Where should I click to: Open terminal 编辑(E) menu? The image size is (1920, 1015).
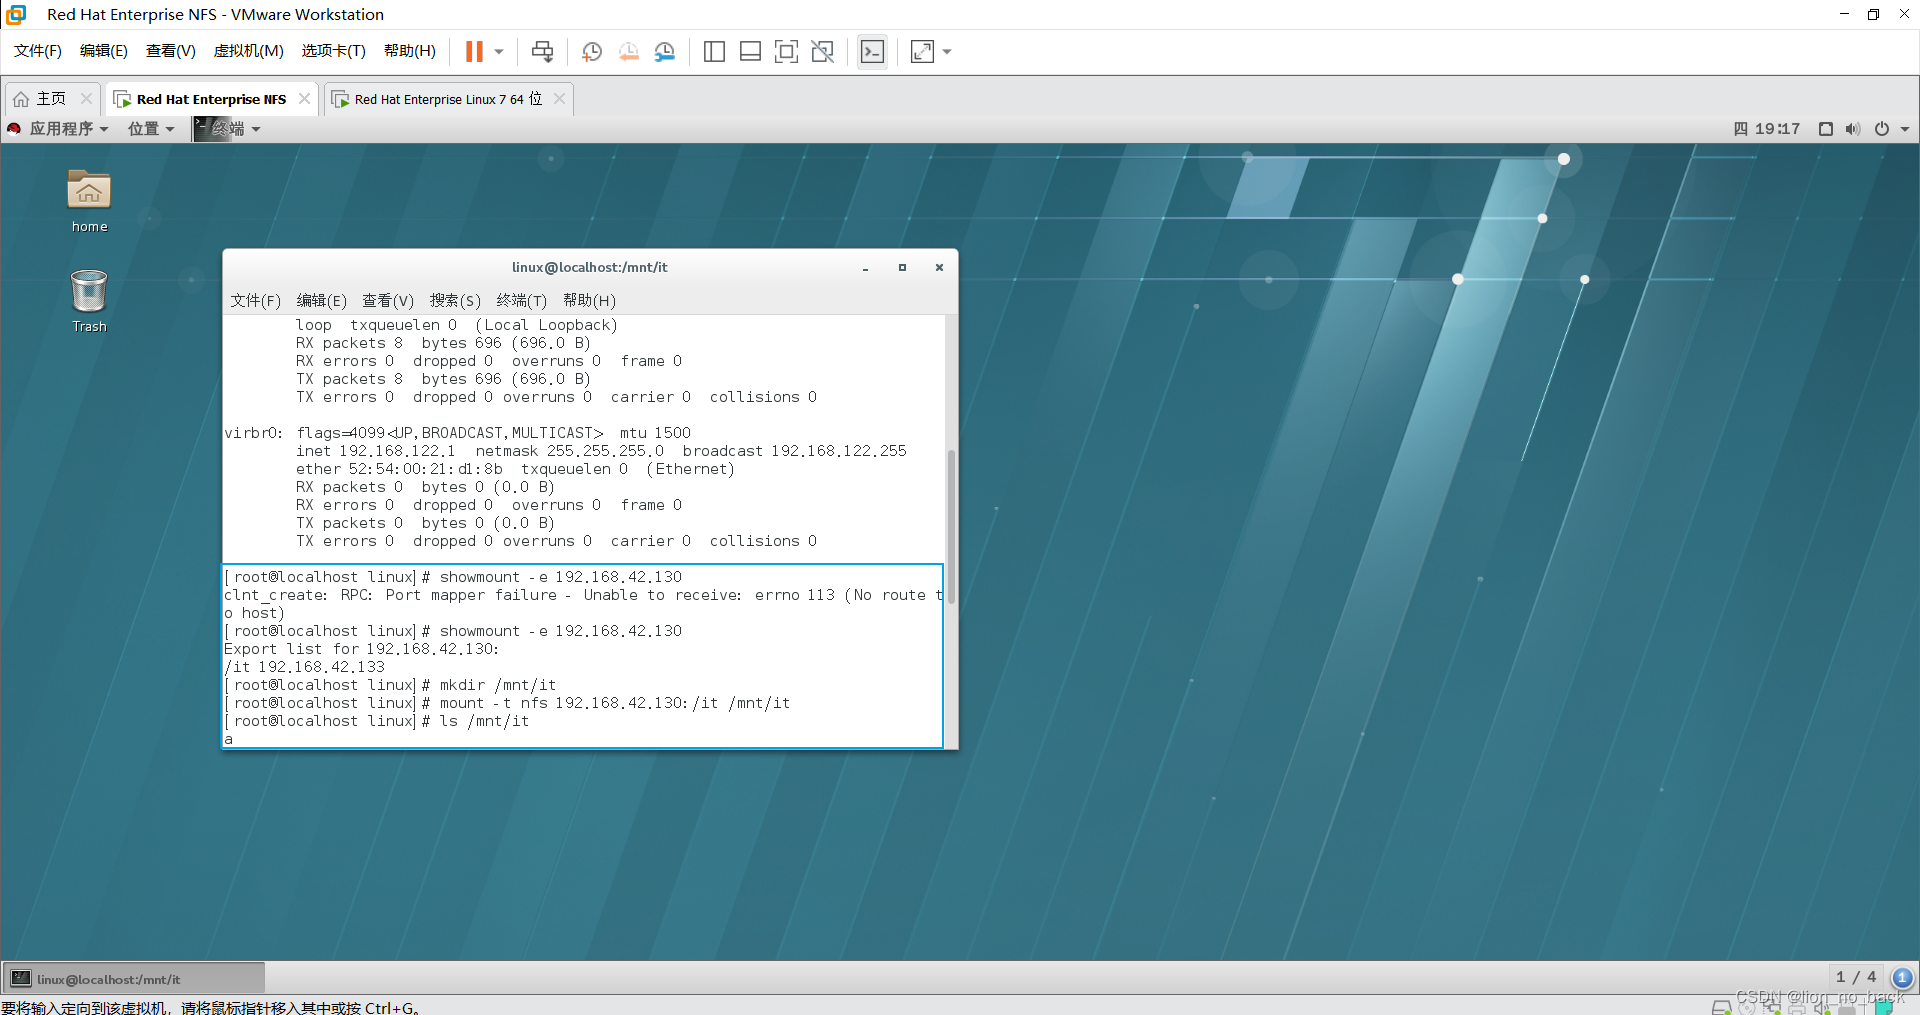click(x=322, y=301)
